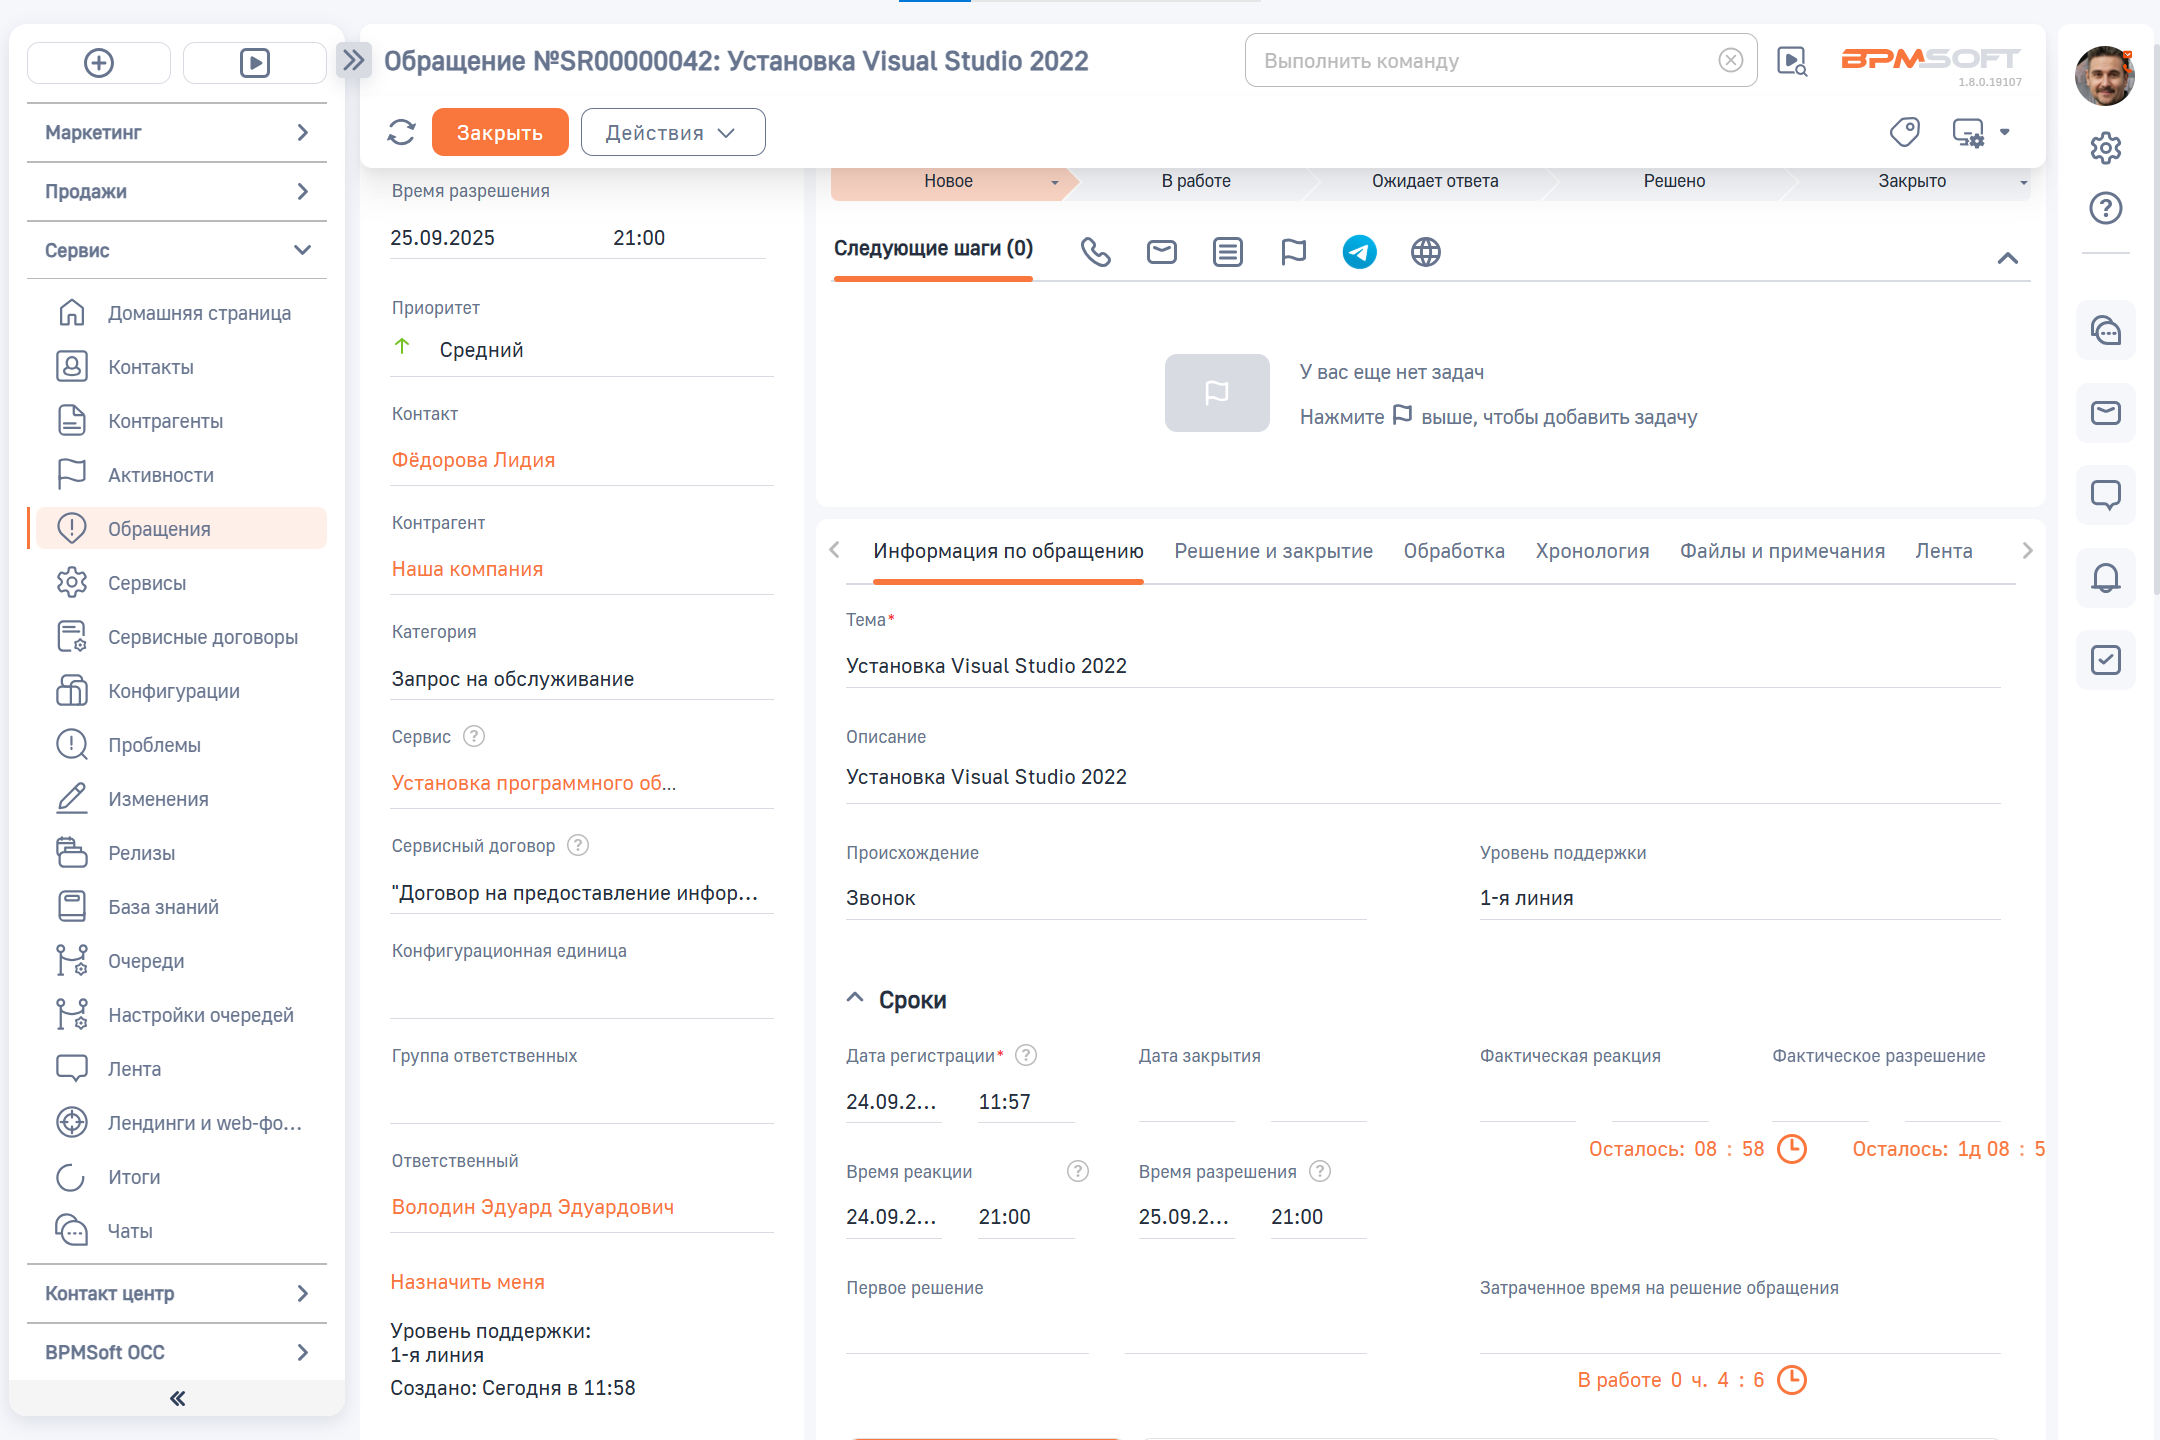2160x1440 pixels.
Task: Open the Чаты section in sidebar
Action: click(x=130, y=1231)
